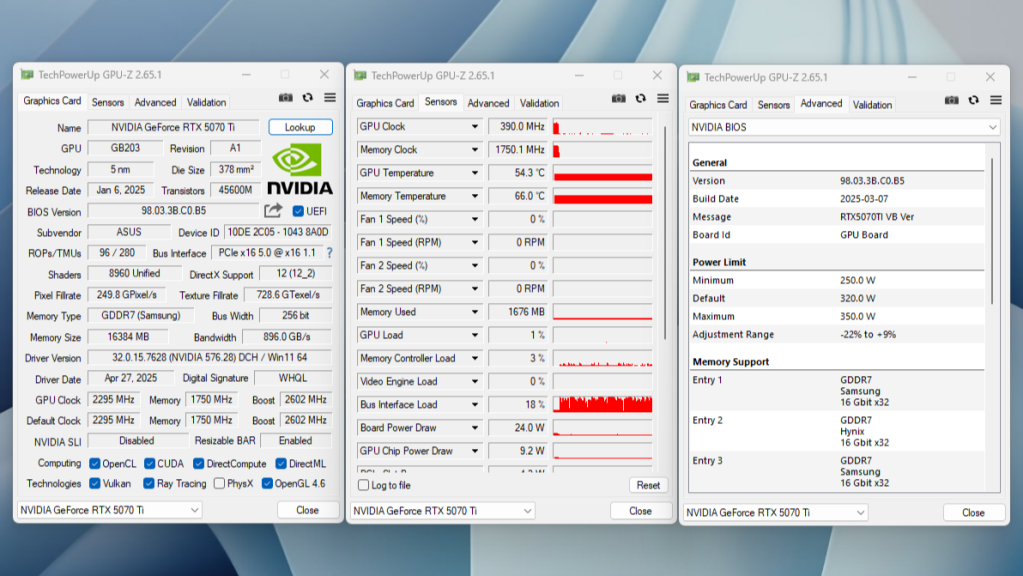Toggle the PhysX checkbox
Image resolution: width=1023 pixels, height=576 pixels.
point(220,483)
